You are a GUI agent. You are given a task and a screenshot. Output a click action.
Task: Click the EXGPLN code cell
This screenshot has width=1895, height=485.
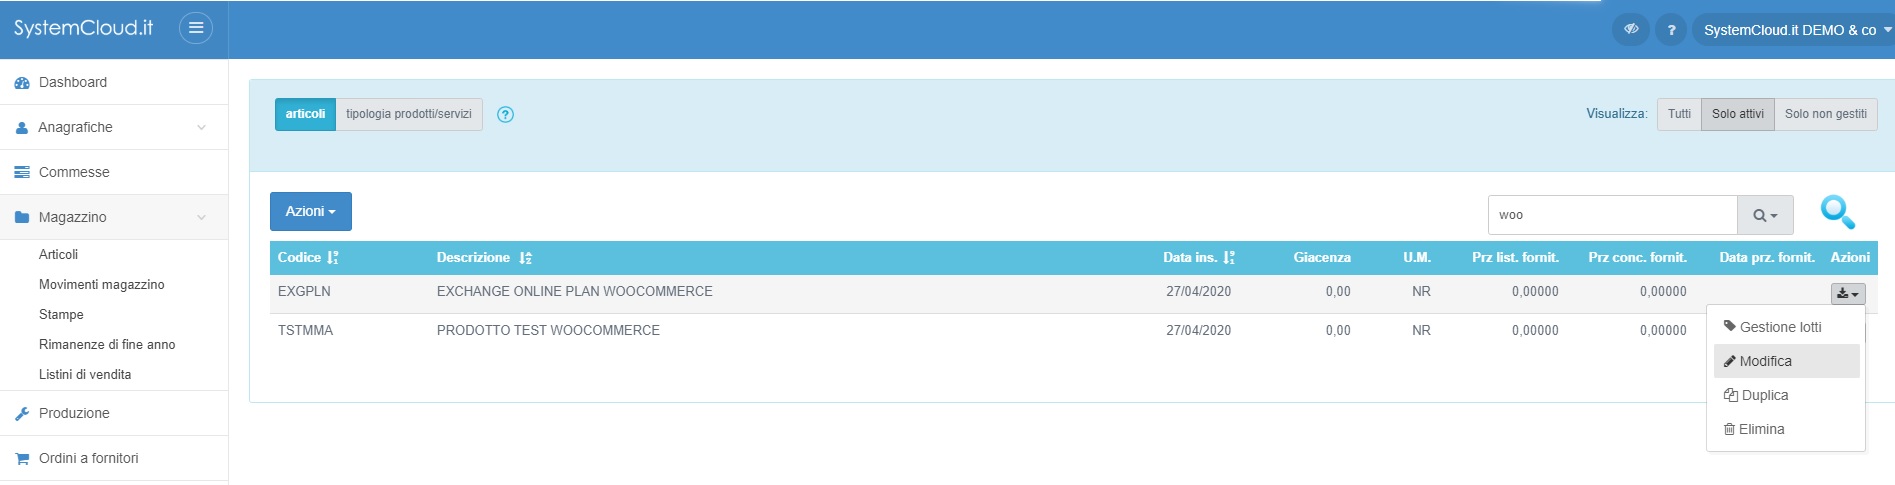[304, 291]
